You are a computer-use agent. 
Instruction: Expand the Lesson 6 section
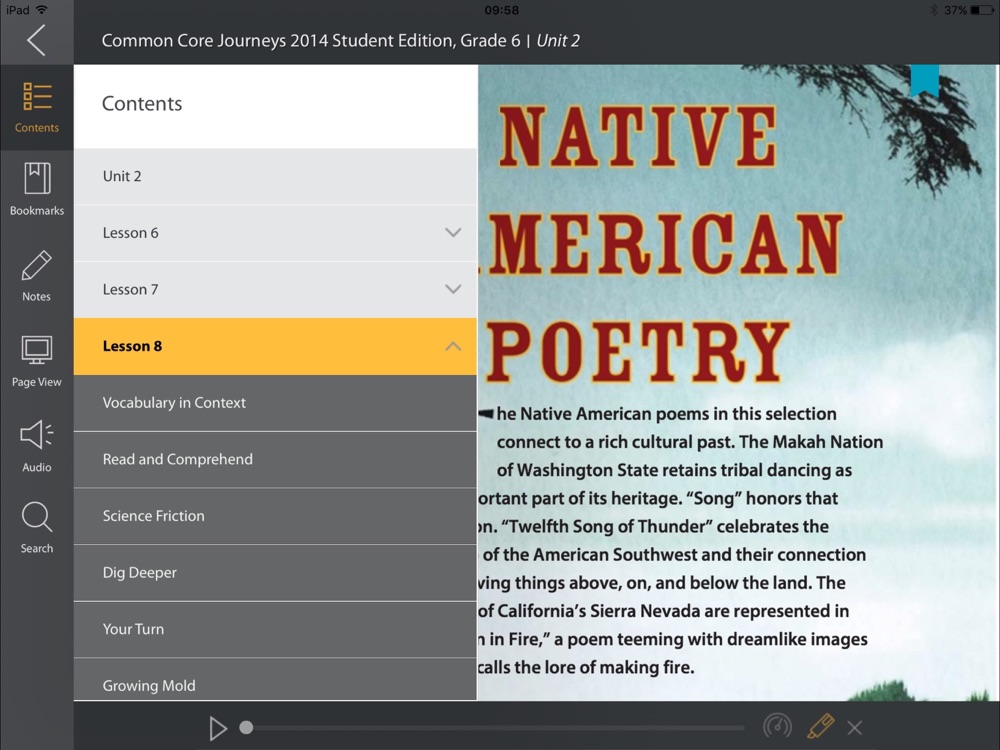(453, 233)
